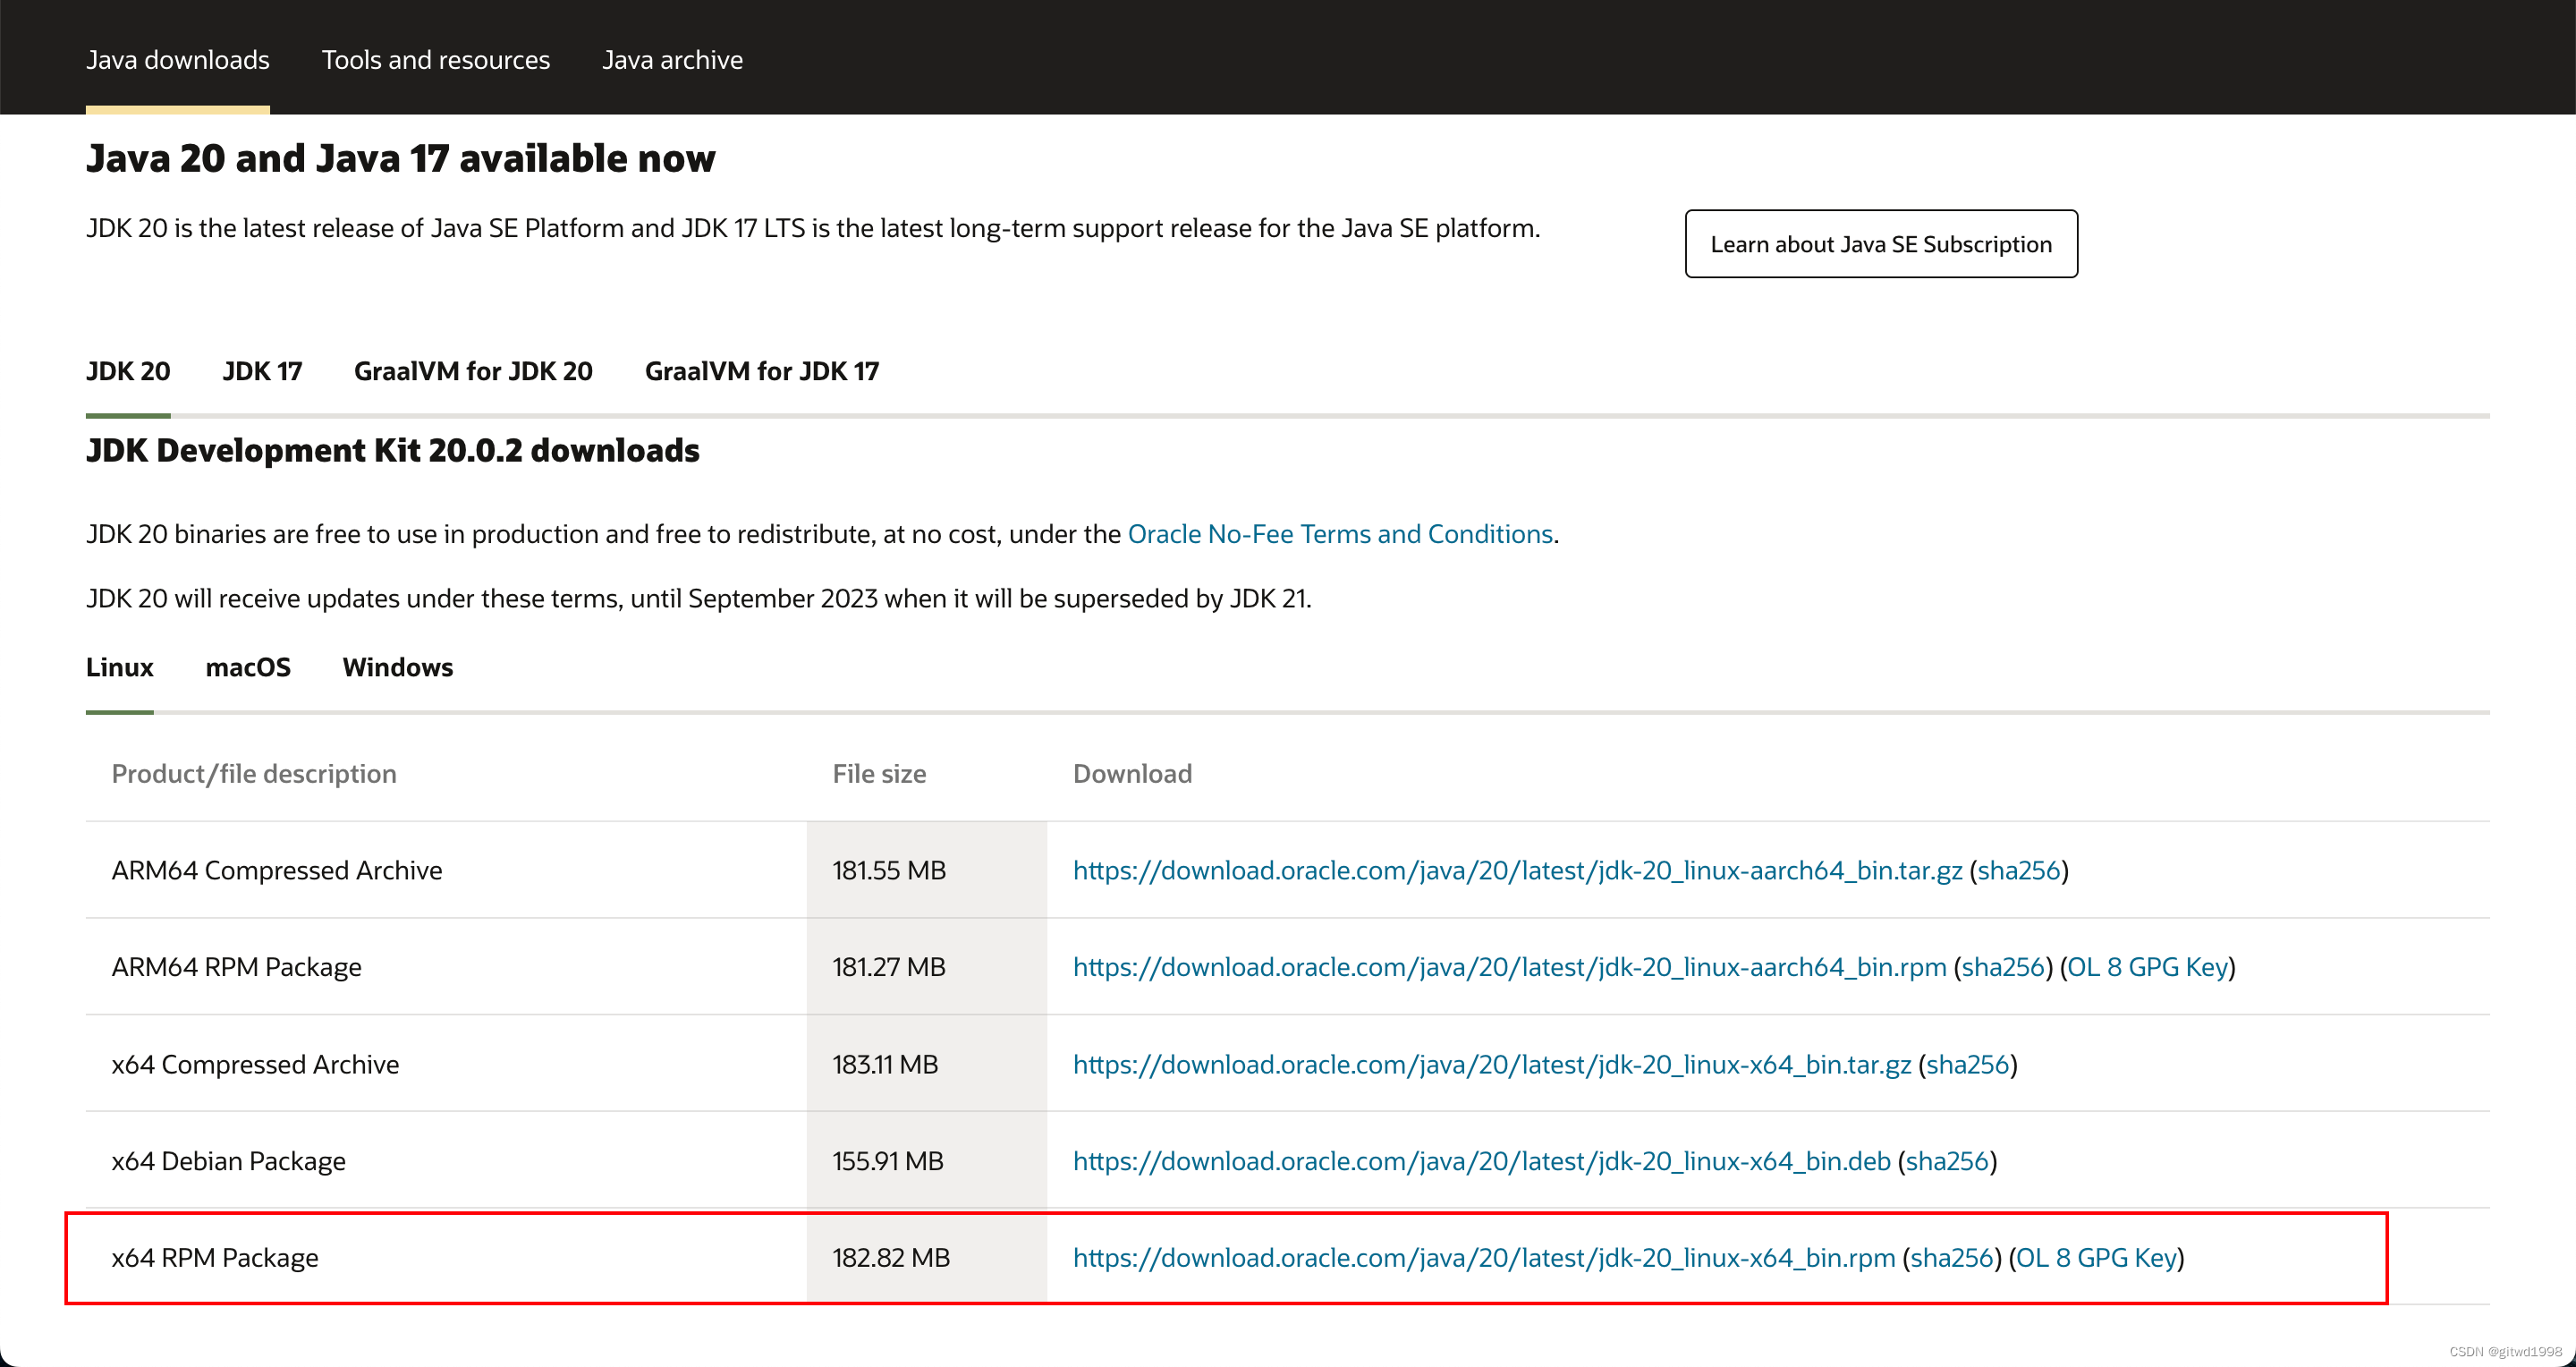Select the x64 RPM Package row label
The width and height of the screenshot is (2576, 1367).
[x=215, y=1258]
